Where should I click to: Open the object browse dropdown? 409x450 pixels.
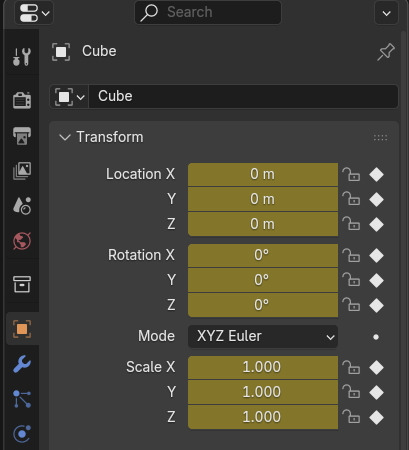(69, 97)
